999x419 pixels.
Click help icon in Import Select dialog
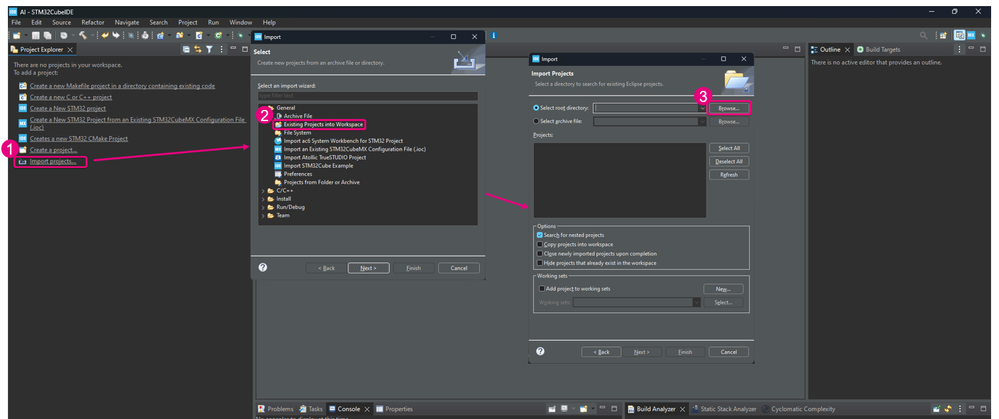click(262, 267)
